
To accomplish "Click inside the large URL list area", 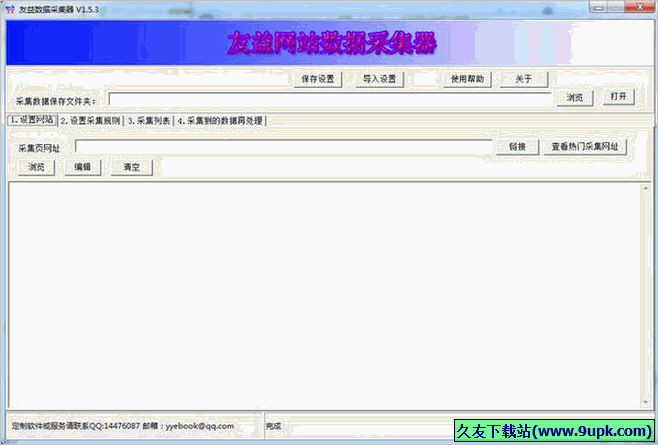I will point(325,295).
